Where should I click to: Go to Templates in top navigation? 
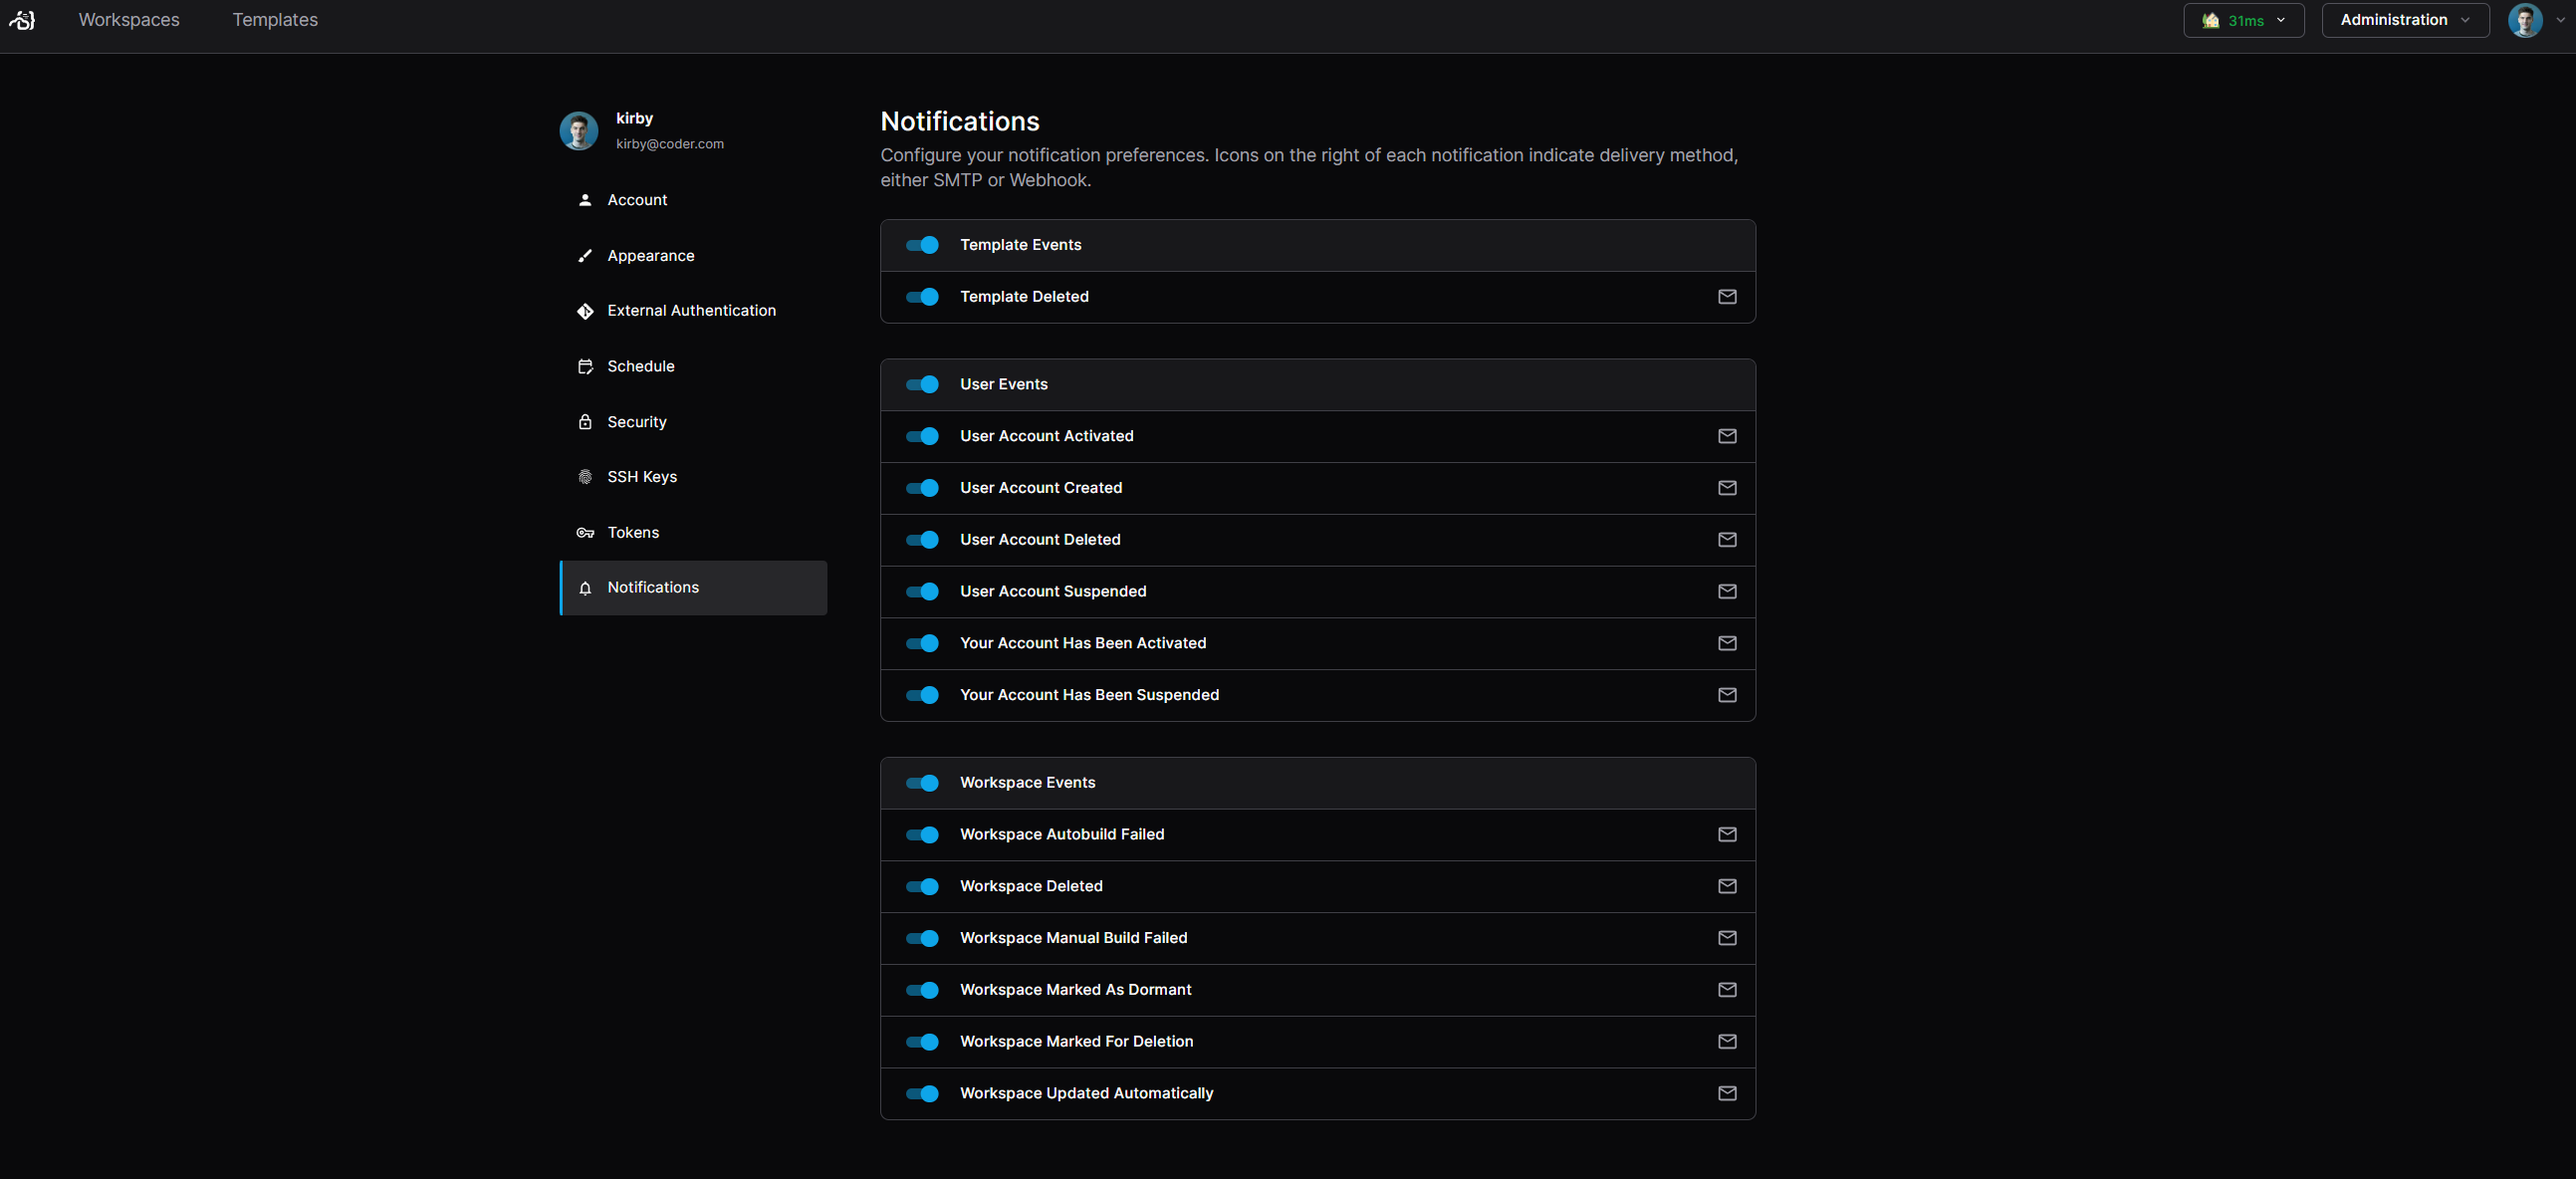tap(275, 20)
